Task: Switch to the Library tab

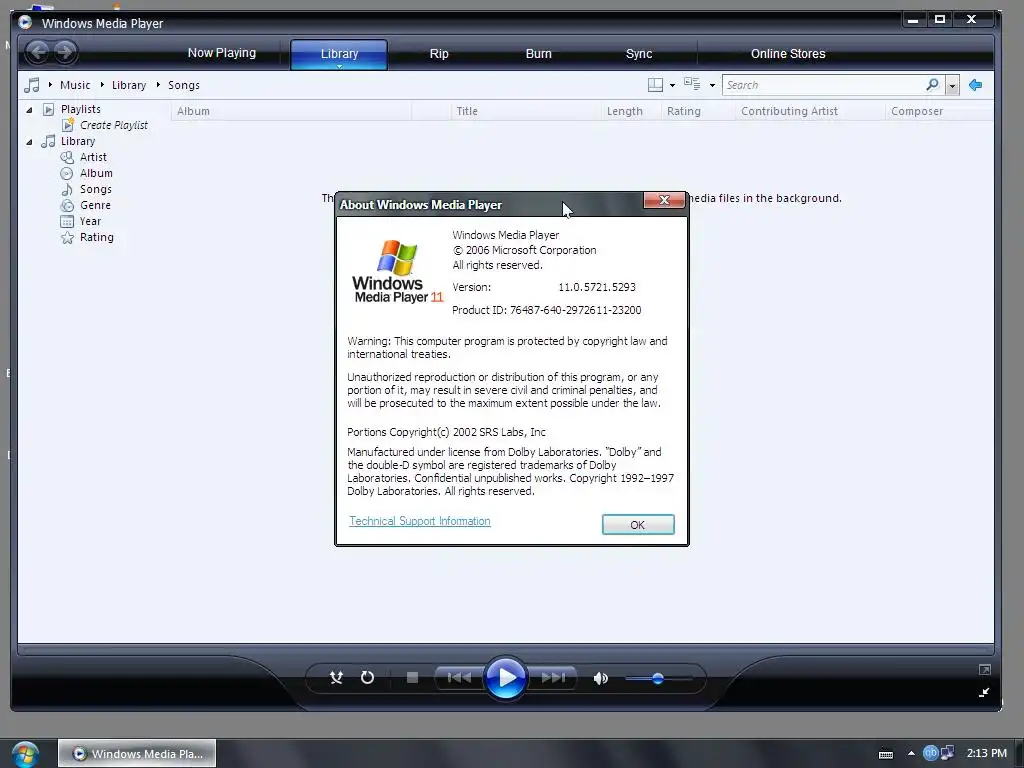Action: (x=339, y=54)
